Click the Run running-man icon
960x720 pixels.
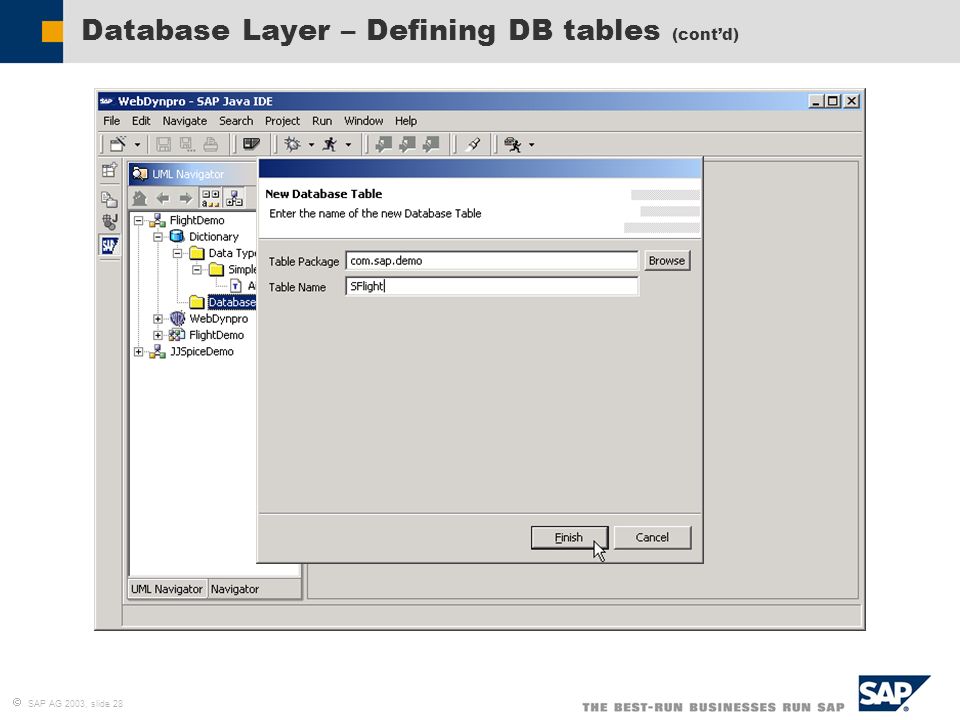[x=330, y=144]
